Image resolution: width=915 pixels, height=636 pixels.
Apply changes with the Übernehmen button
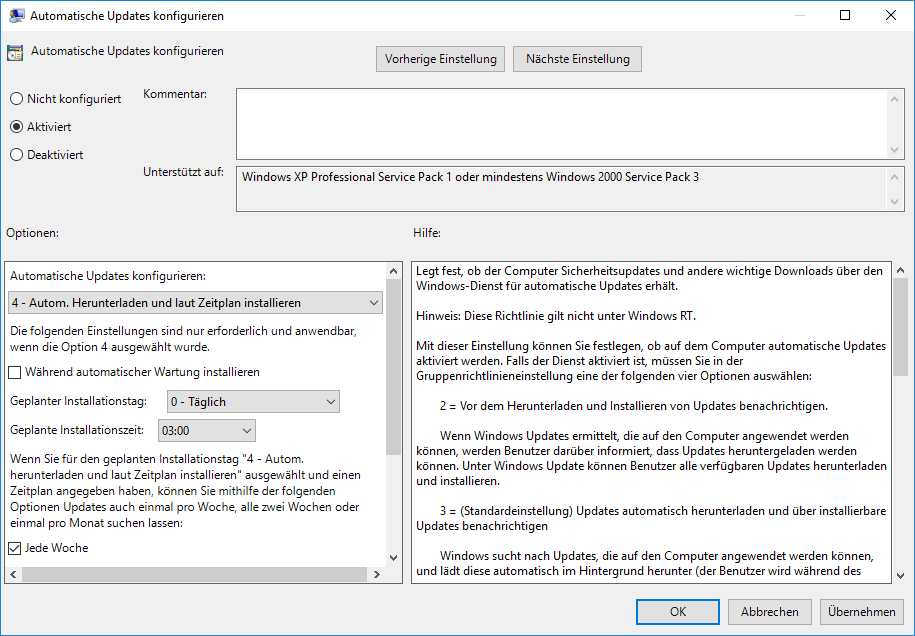pyautogui.click(x=861, y=612)
